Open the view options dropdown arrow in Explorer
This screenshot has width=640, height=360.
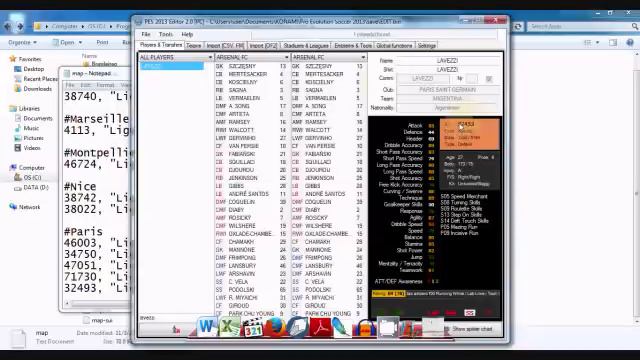click(x=598, y=42)
